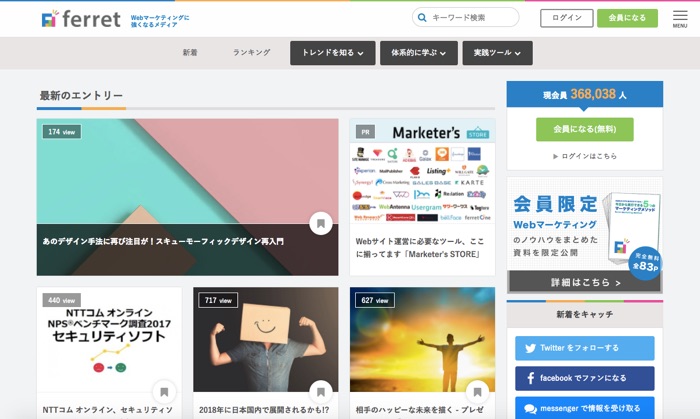The height and width of the screenshot is (419, 700).
Task: Open the 実践ツール dropdown menu
Action: click(497, 53)
